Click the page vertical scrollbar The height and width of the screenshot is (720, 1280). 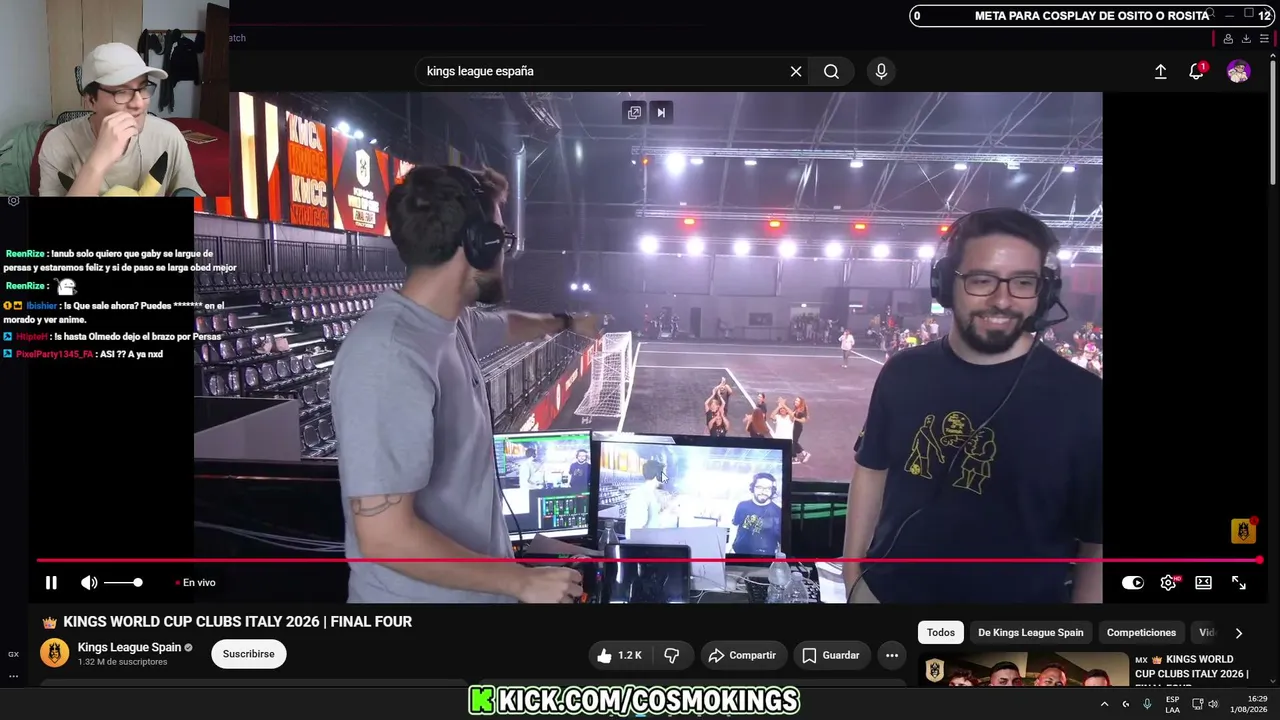pos(1273,120)
